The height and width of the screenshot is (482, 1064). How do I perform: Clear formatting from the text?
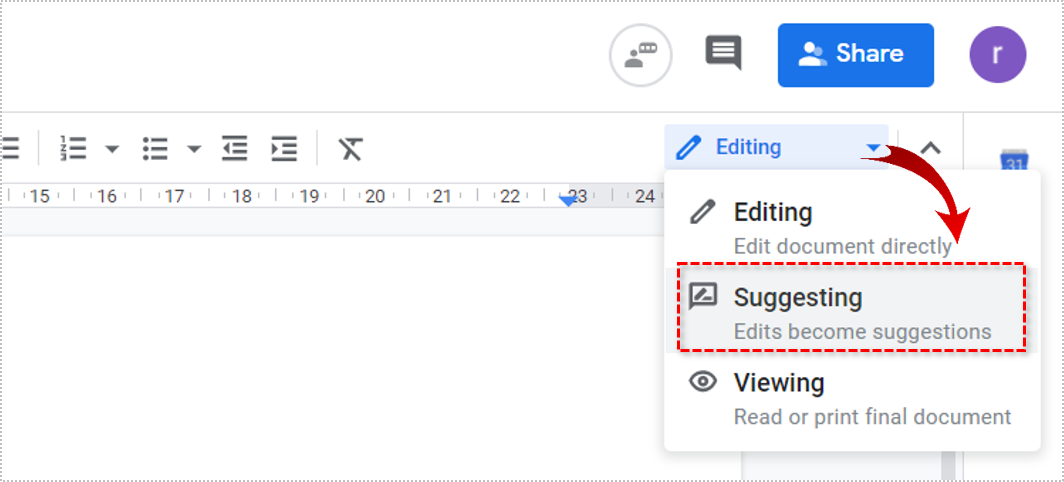[x=350, y=149]
